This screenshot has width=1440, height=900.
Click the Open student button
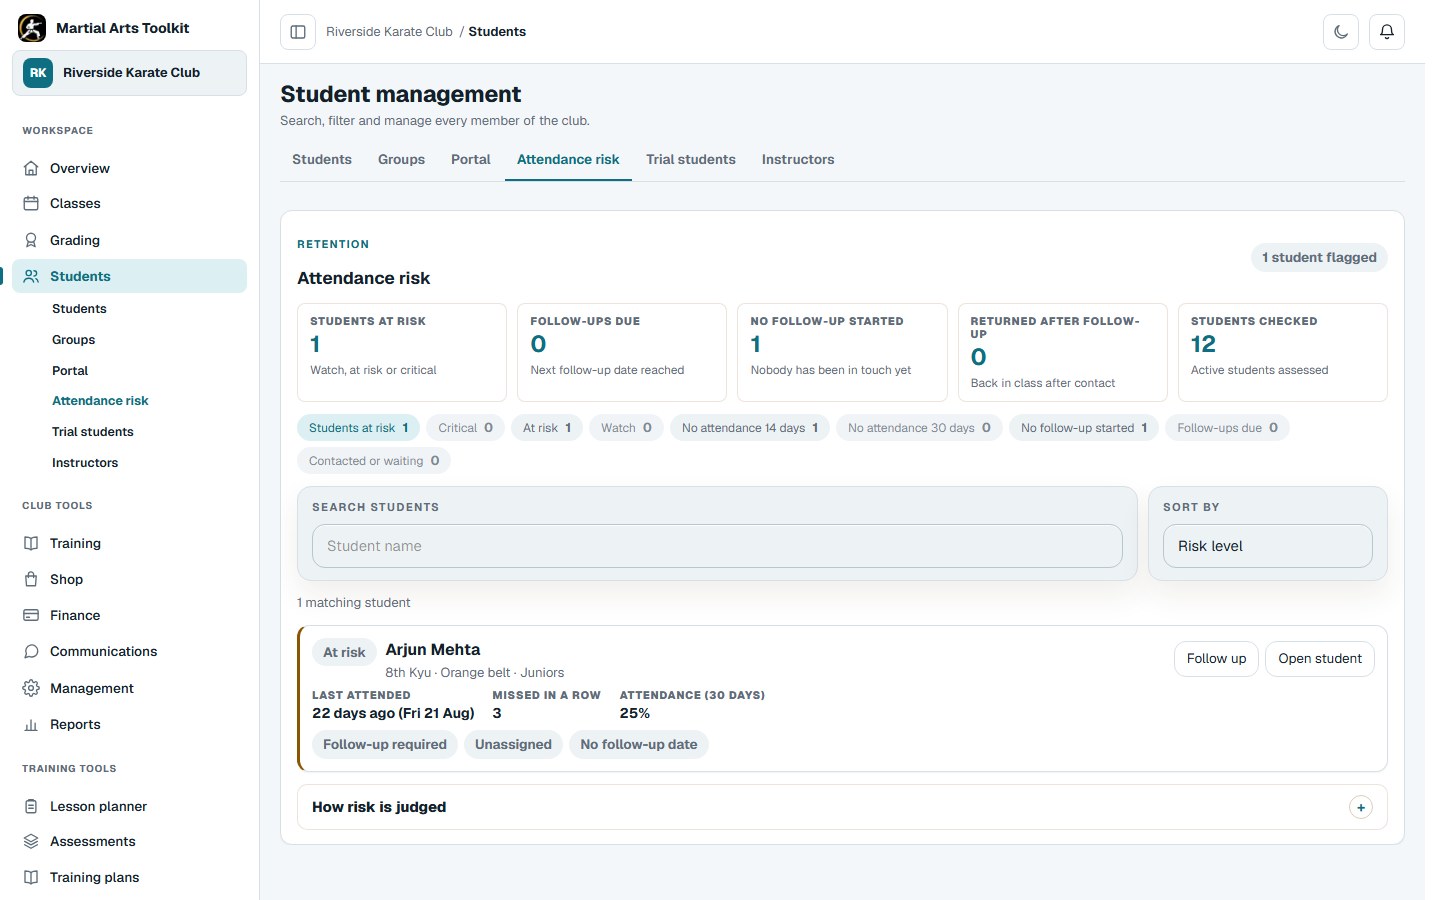[1320, 659]
